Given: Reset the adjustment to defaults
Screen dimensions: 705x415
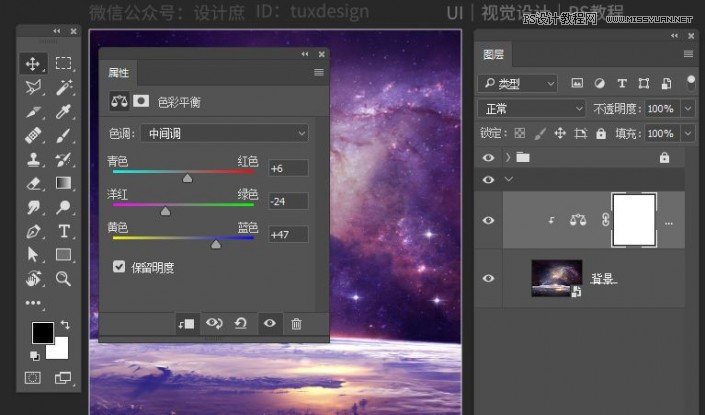Looking at the screenshot, I should [241, 323].
